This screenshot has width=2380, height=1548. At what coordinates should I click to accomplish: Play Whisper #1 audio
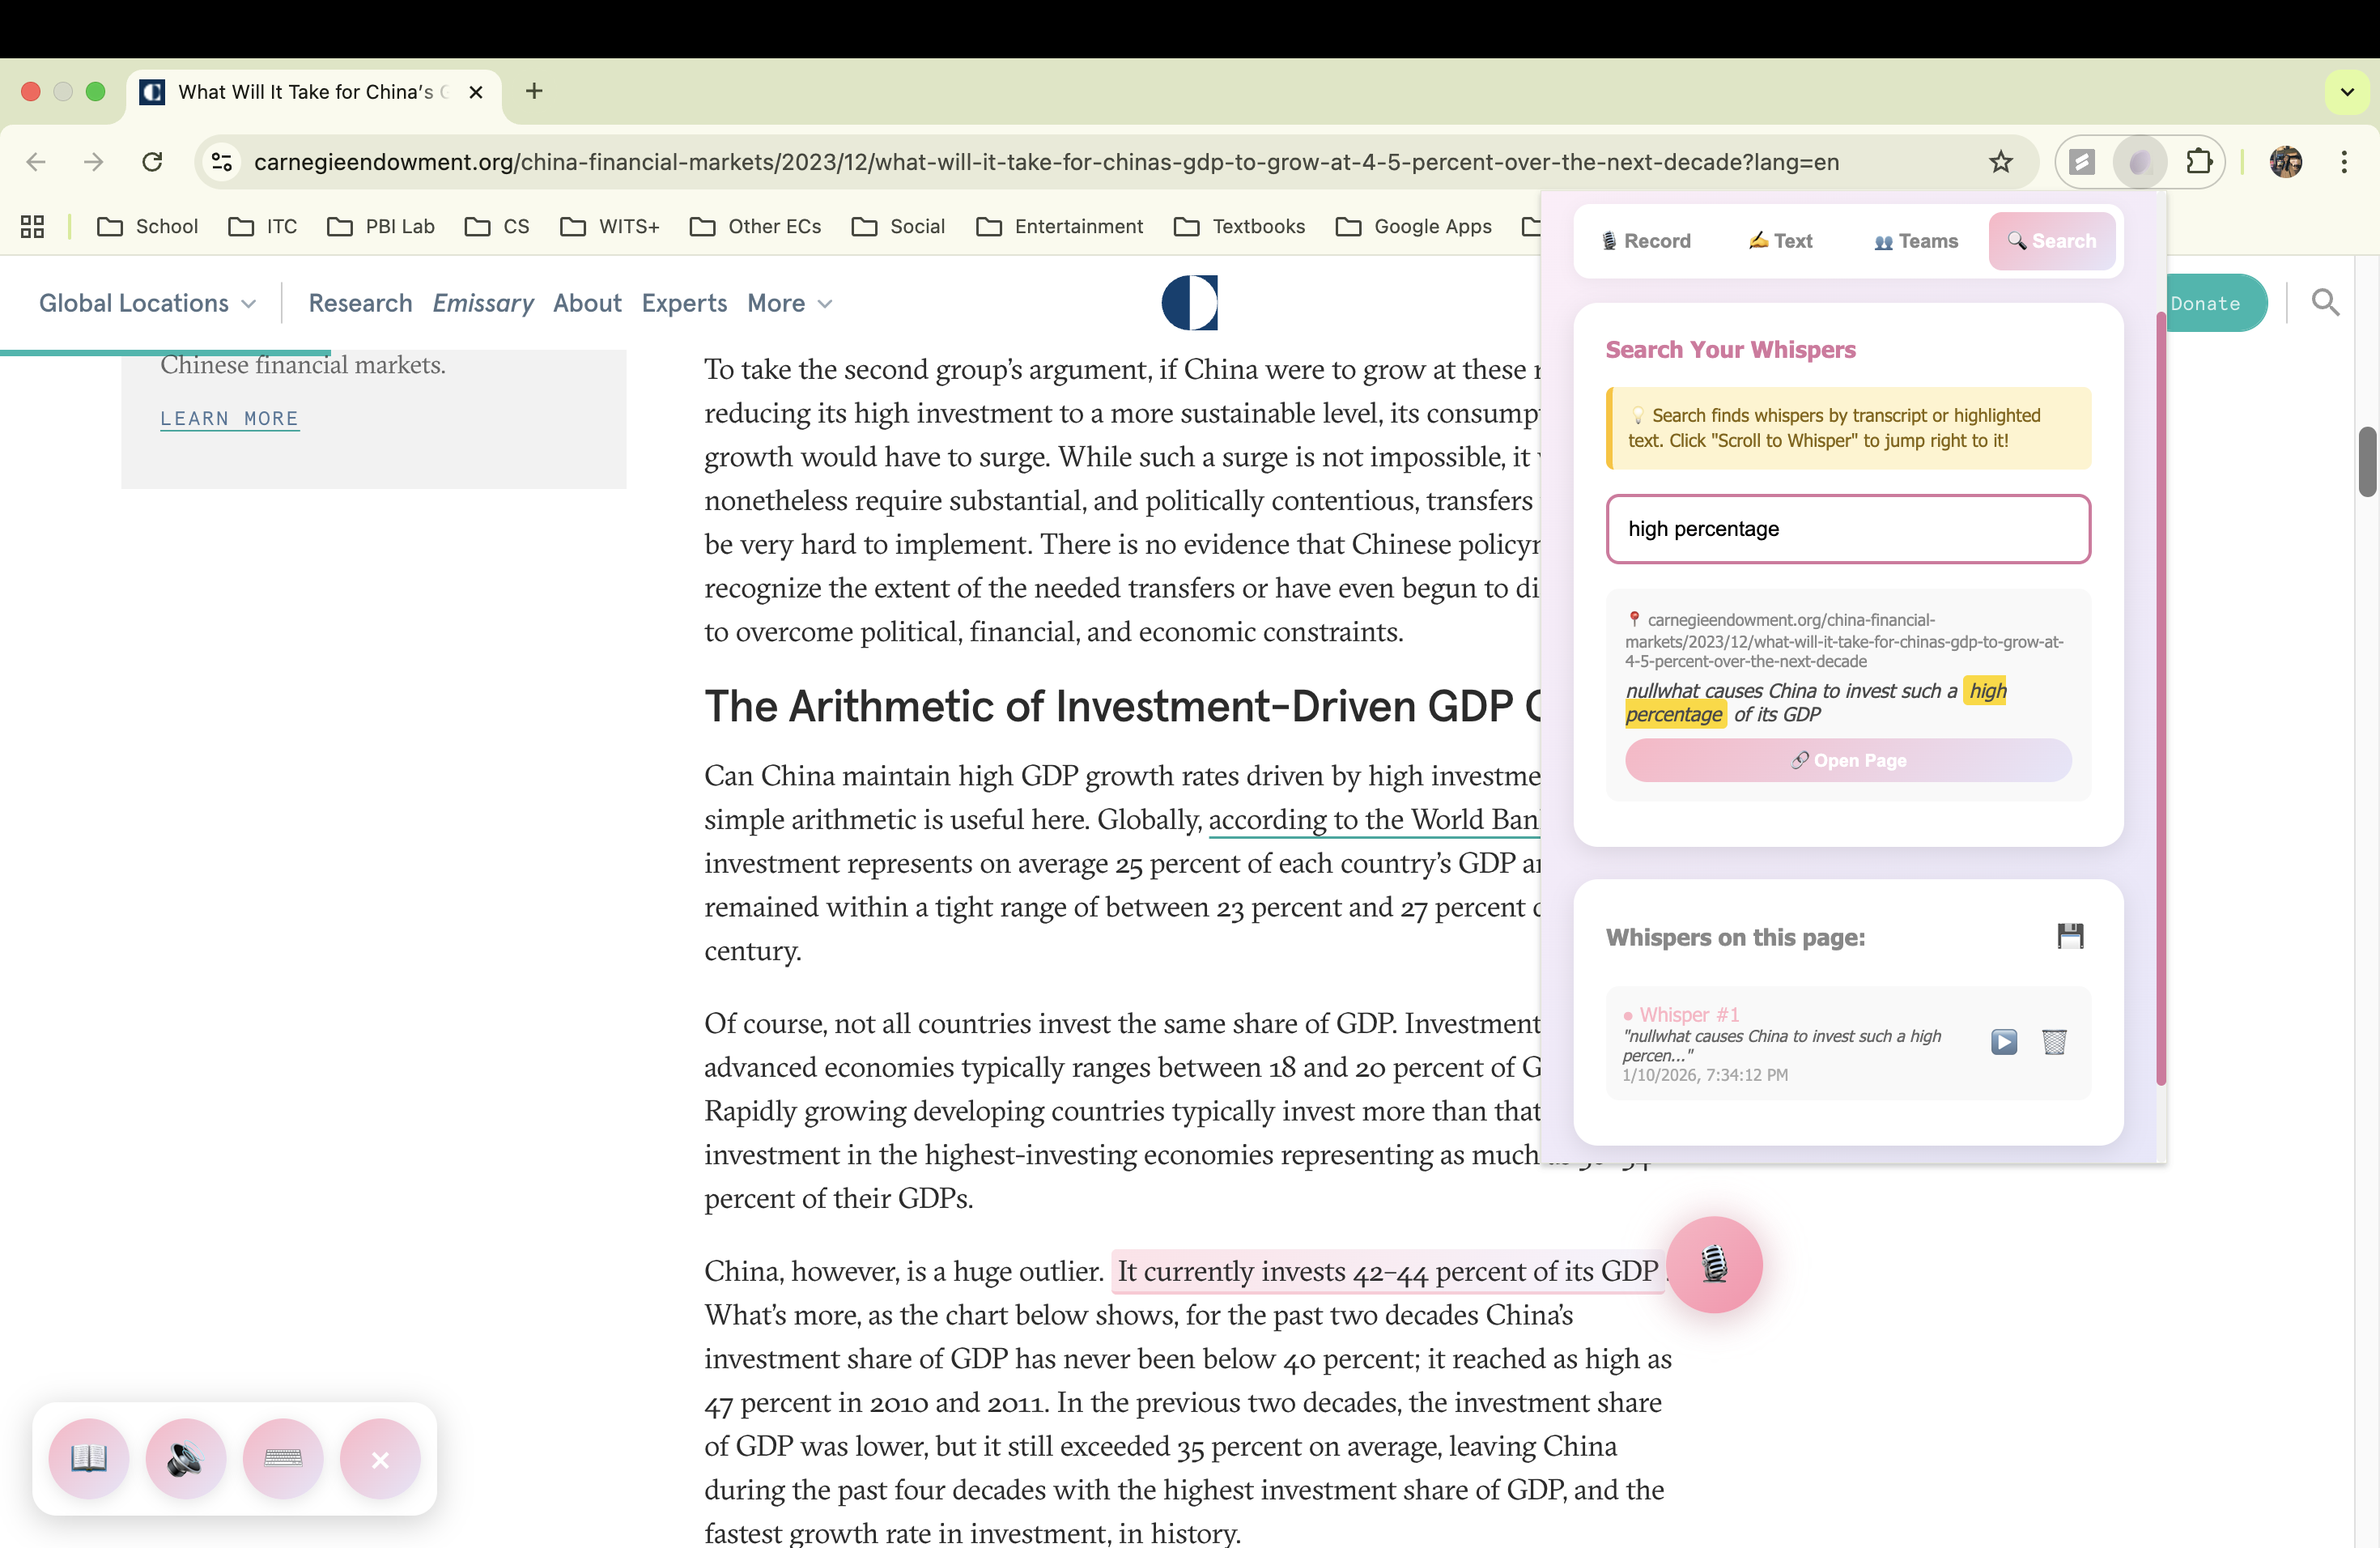(x=2003, y=1042)
